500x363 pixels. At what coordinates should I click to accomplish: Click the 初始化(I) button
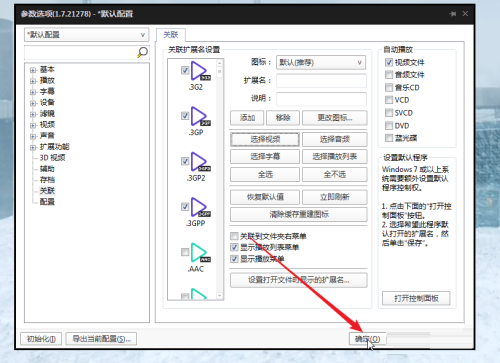[41, 339]
